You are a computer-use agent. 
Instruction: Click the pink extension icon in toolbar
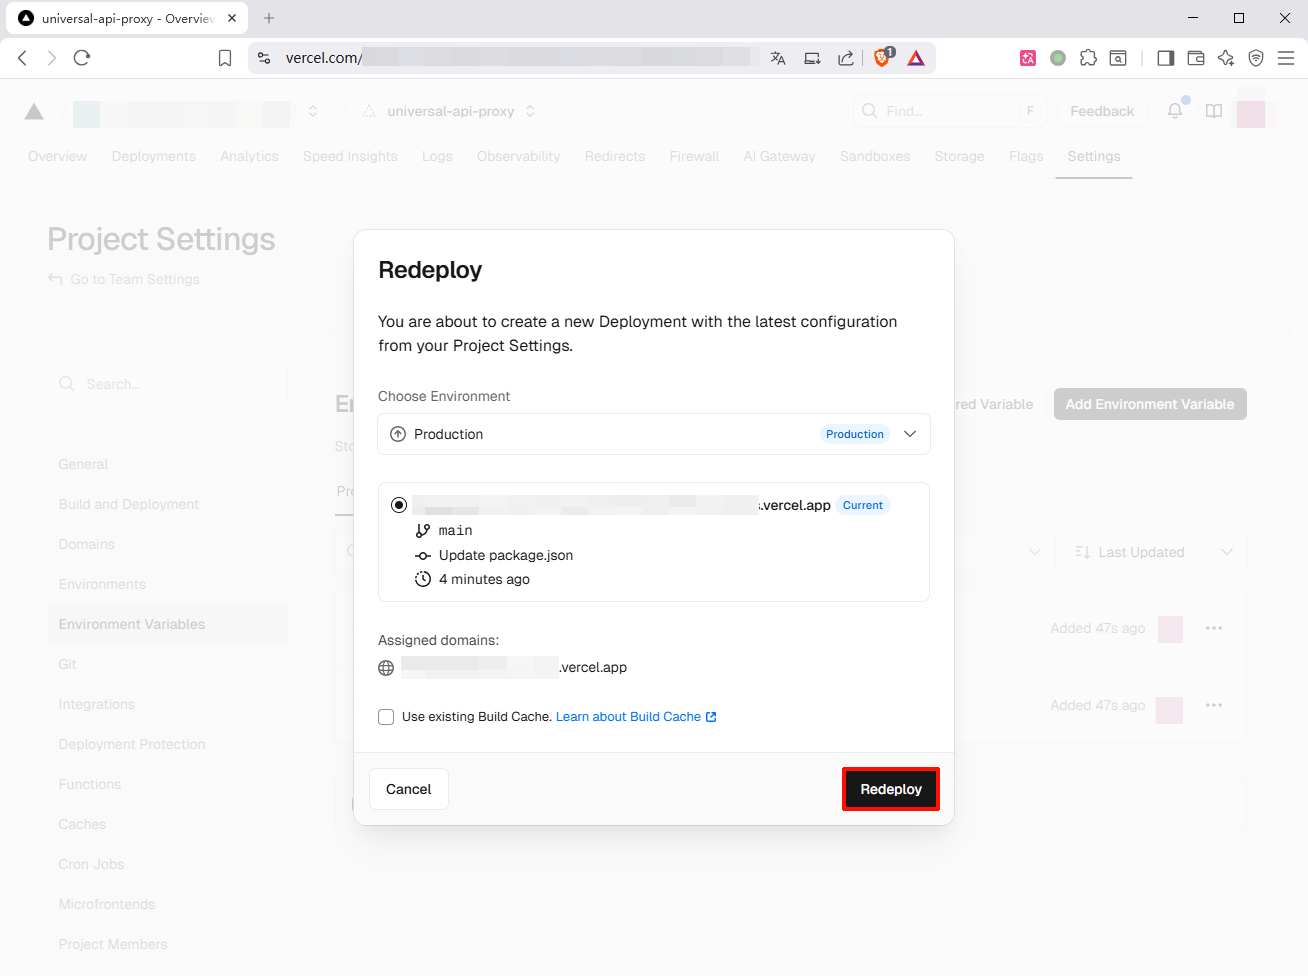pyautogui.click(x=1028, y=58)
